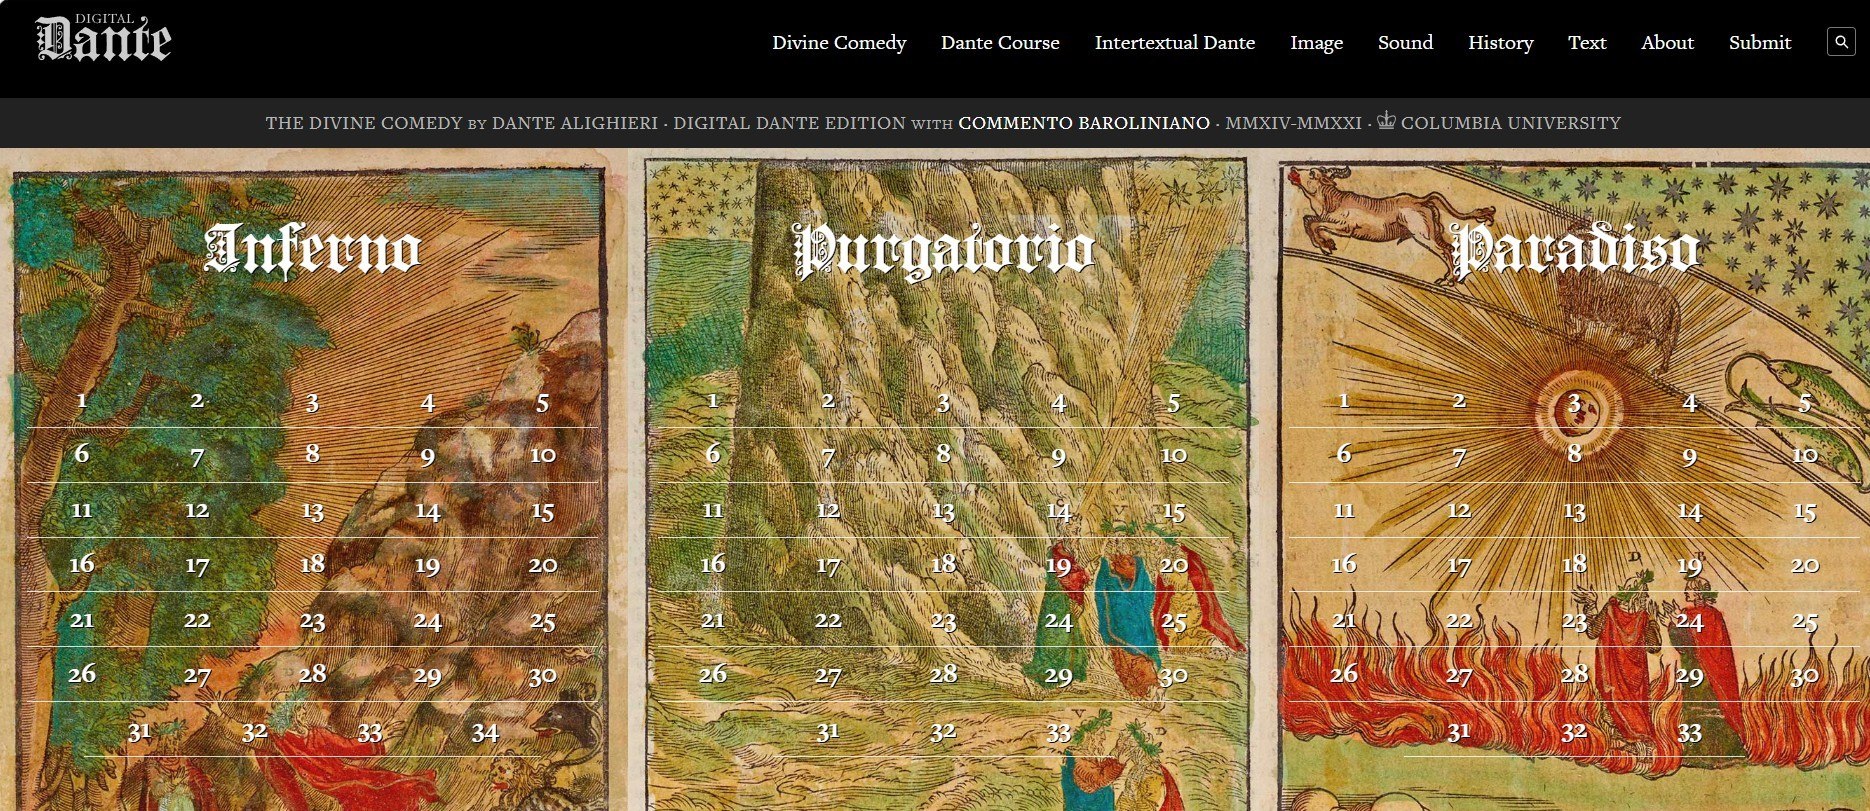Open Inferno canto 26
Screen dimensions: 1870x811
pyautogui.click(x=82, y=674)
